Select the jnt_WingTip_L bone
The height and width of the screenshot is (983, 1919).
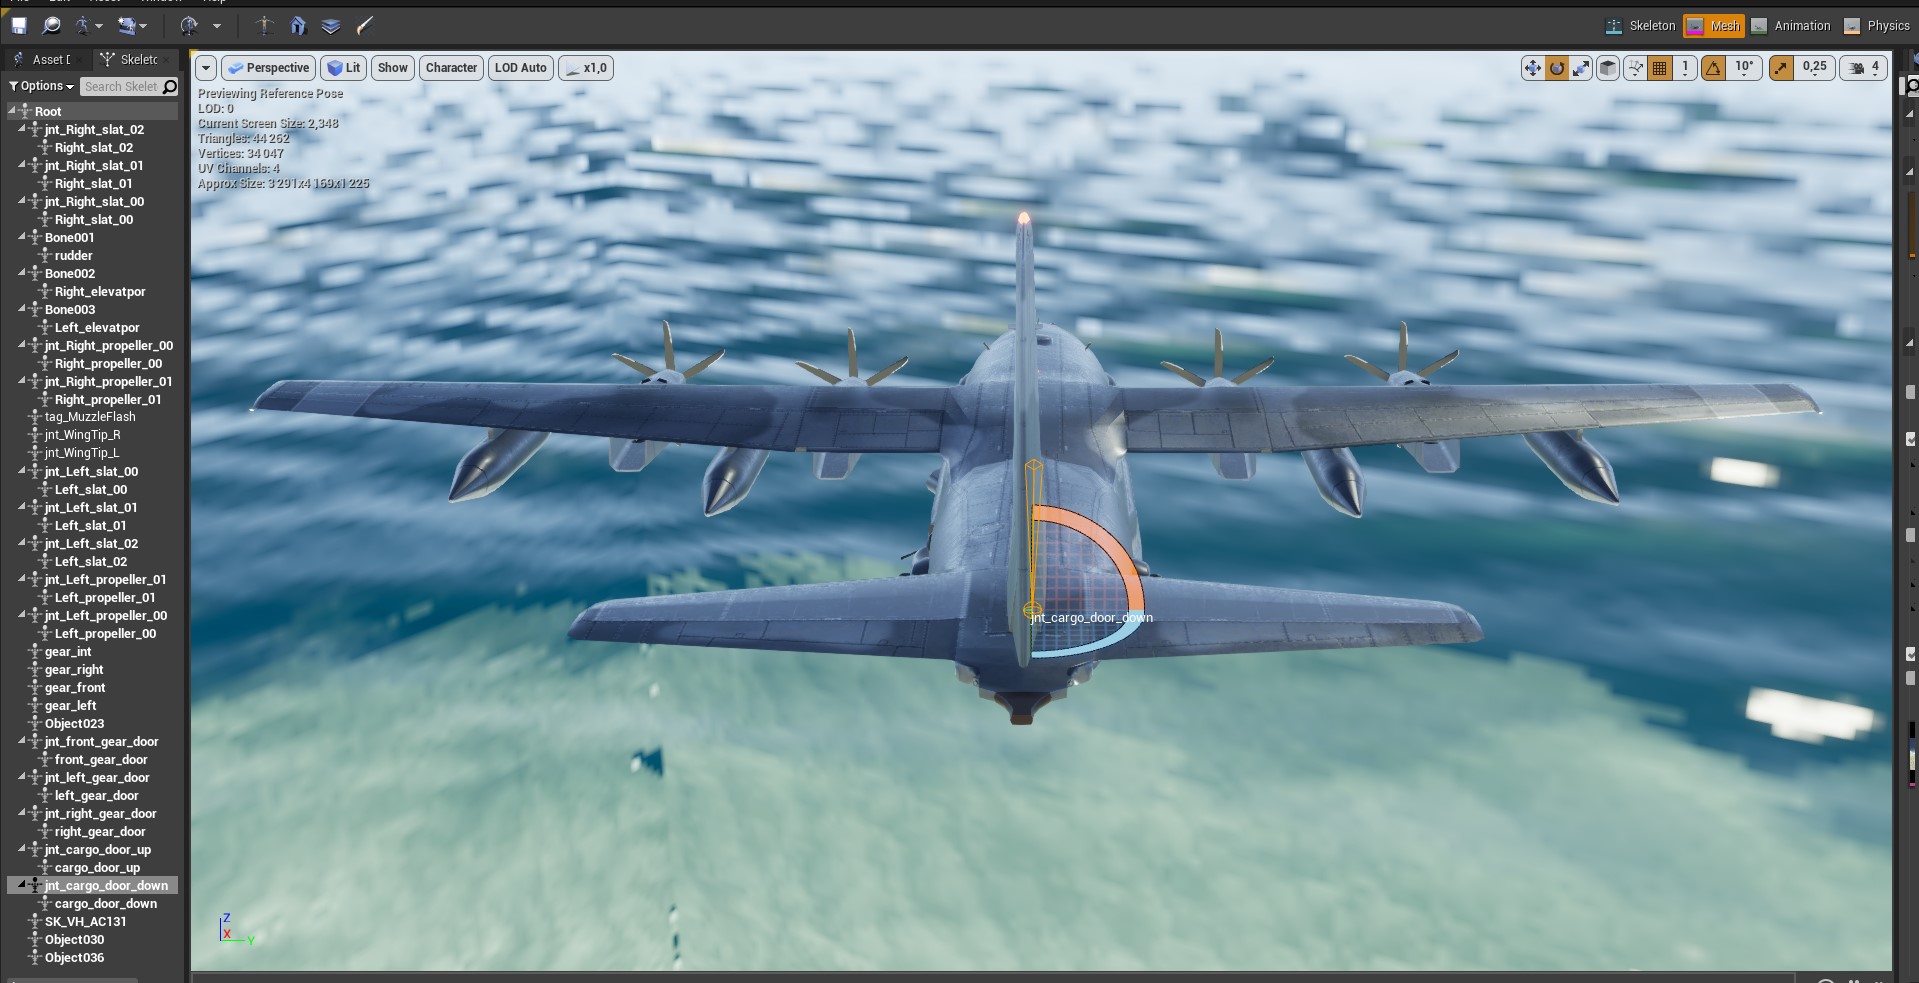click(x=81, y=453)
